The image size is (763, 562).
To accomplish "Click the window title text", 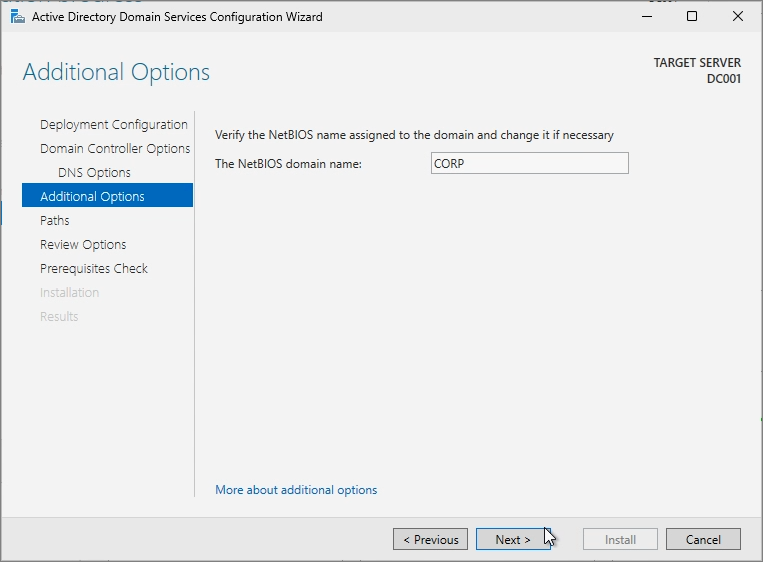I will point(177,17).
